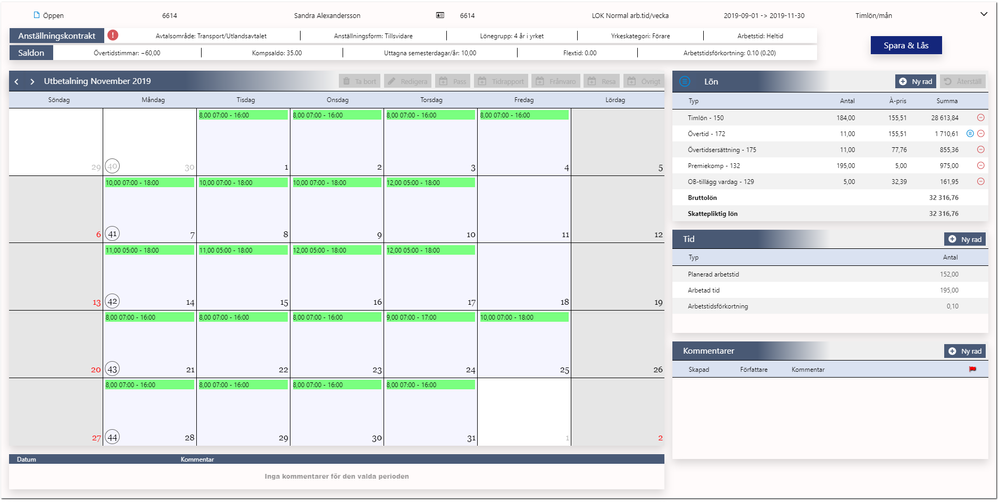Click the Datum header in the bottom comment table
999x502 pixels.
pyautogui.click(x=27, y=459)
